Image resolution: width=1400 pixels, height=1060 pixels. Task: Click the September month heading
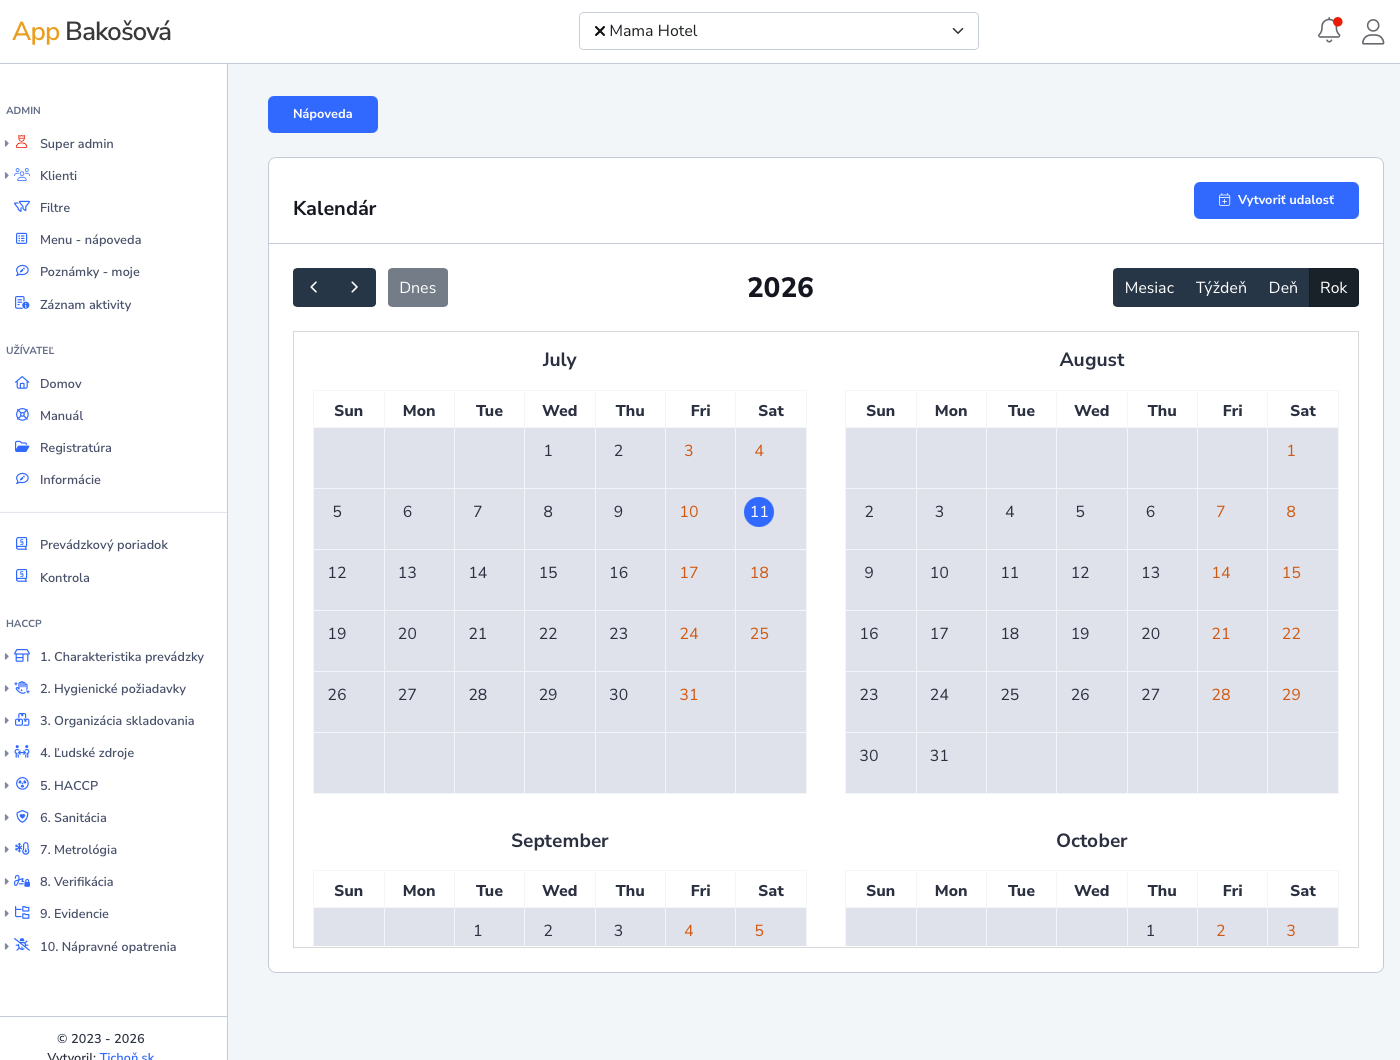pos(560,841)
